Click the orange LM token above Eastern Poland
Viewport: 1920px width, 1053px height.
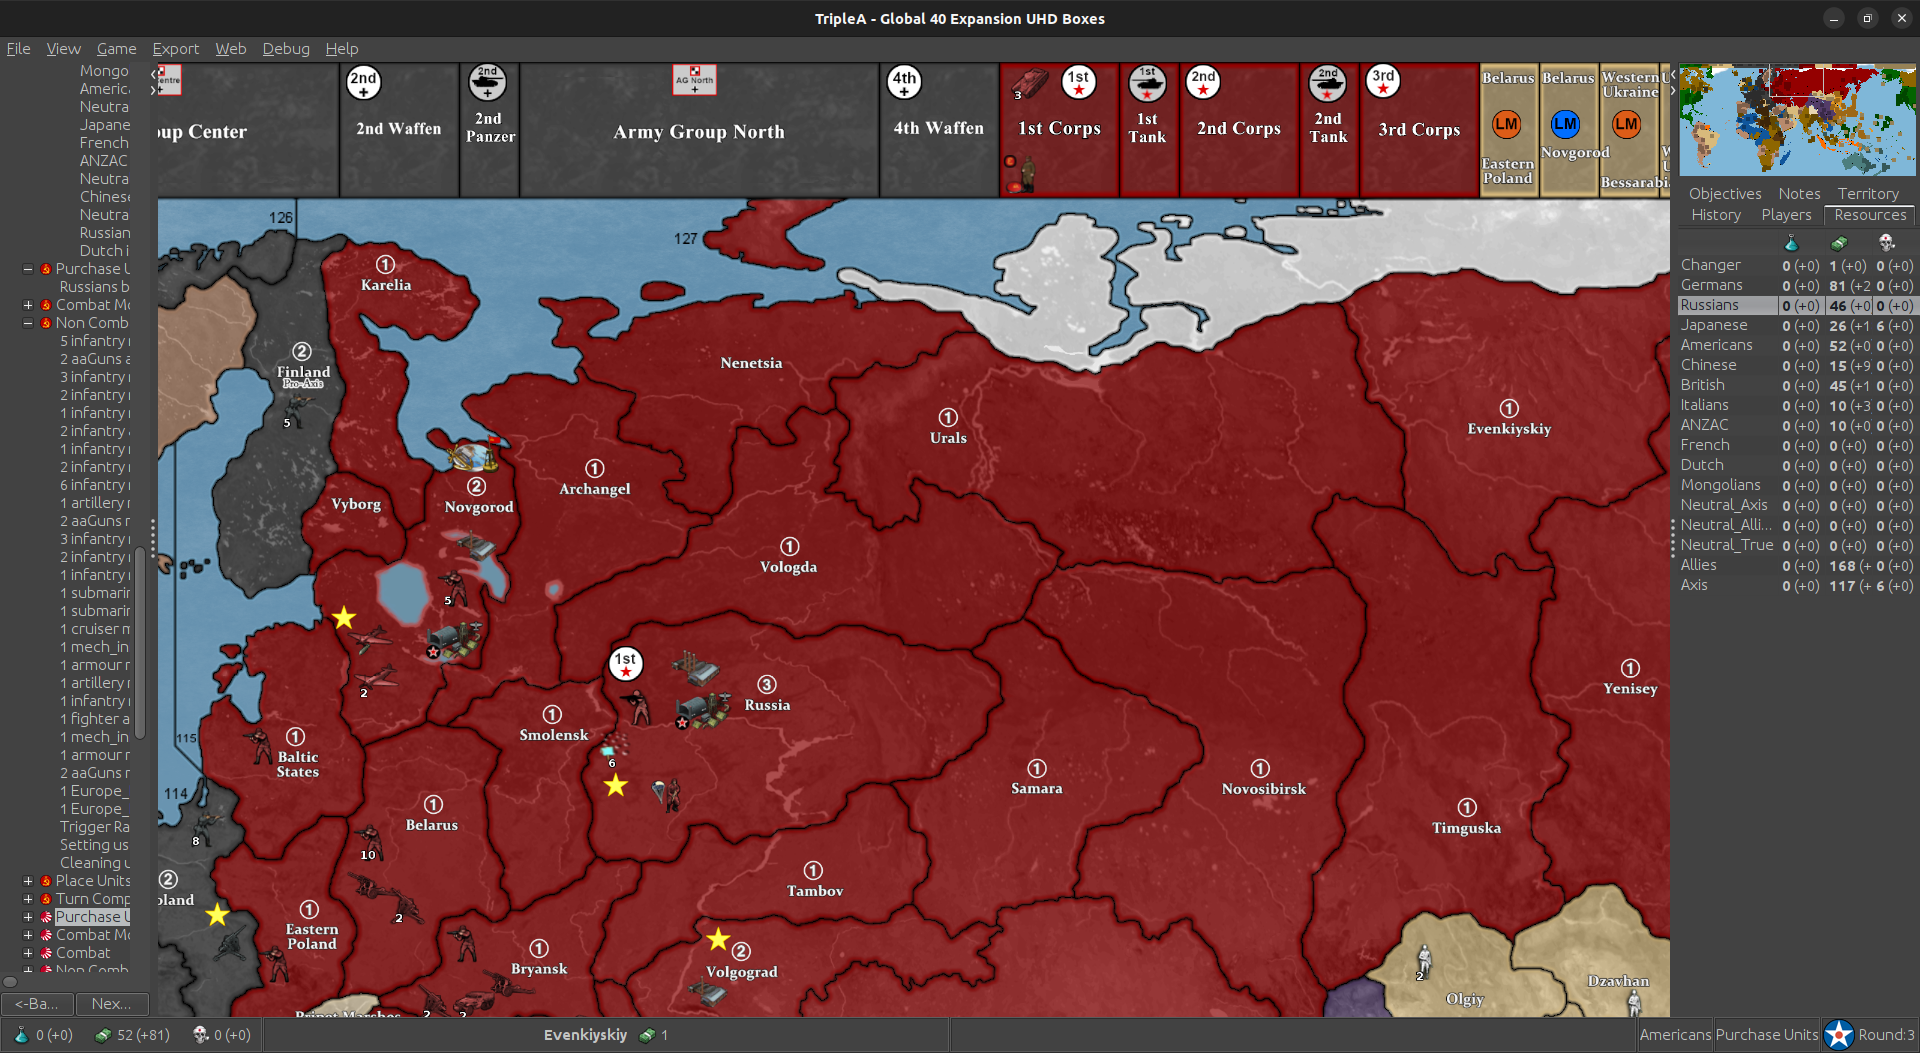coord(1506,124)
